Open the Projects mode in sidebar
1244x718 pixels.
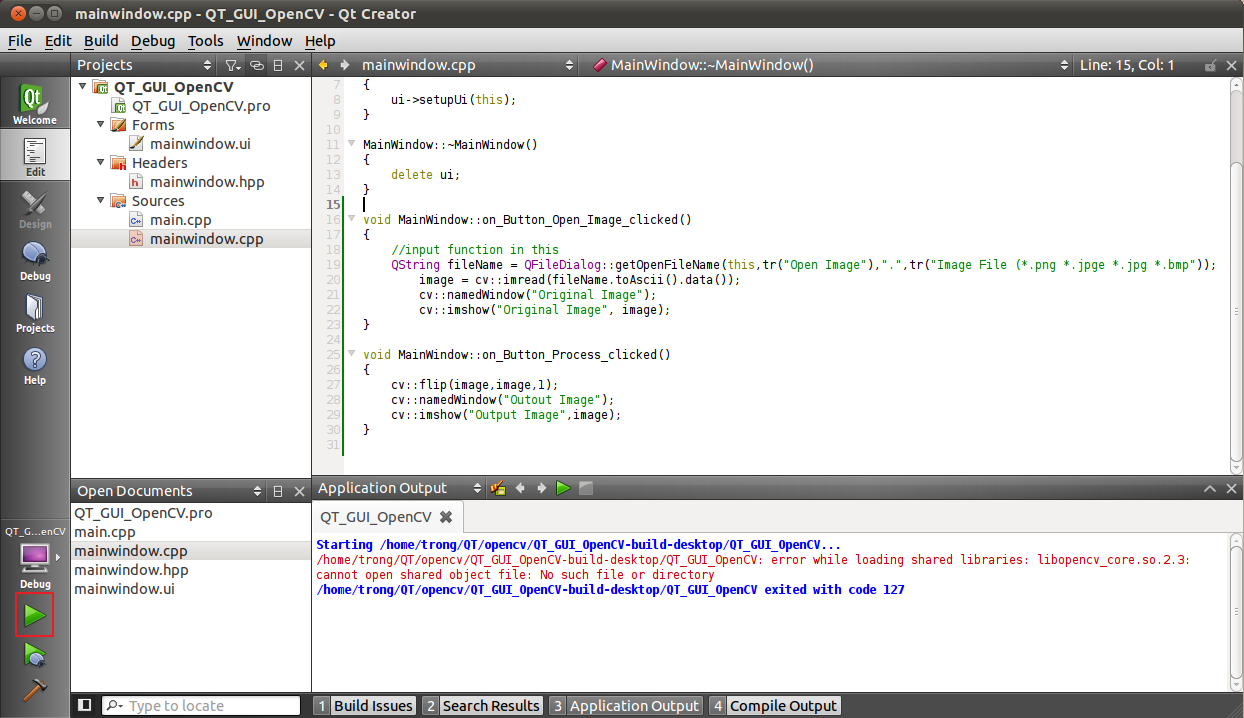click(x=35, y=313)
